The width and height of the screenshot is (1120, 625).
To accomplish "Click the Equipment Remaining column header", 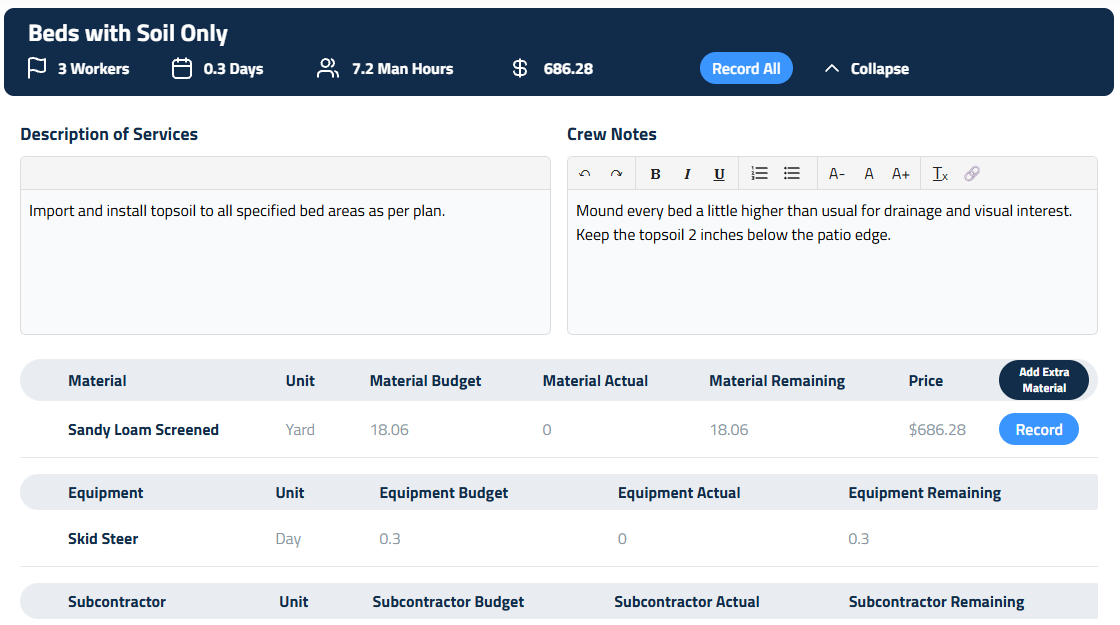I will click(x=924, y=493).
